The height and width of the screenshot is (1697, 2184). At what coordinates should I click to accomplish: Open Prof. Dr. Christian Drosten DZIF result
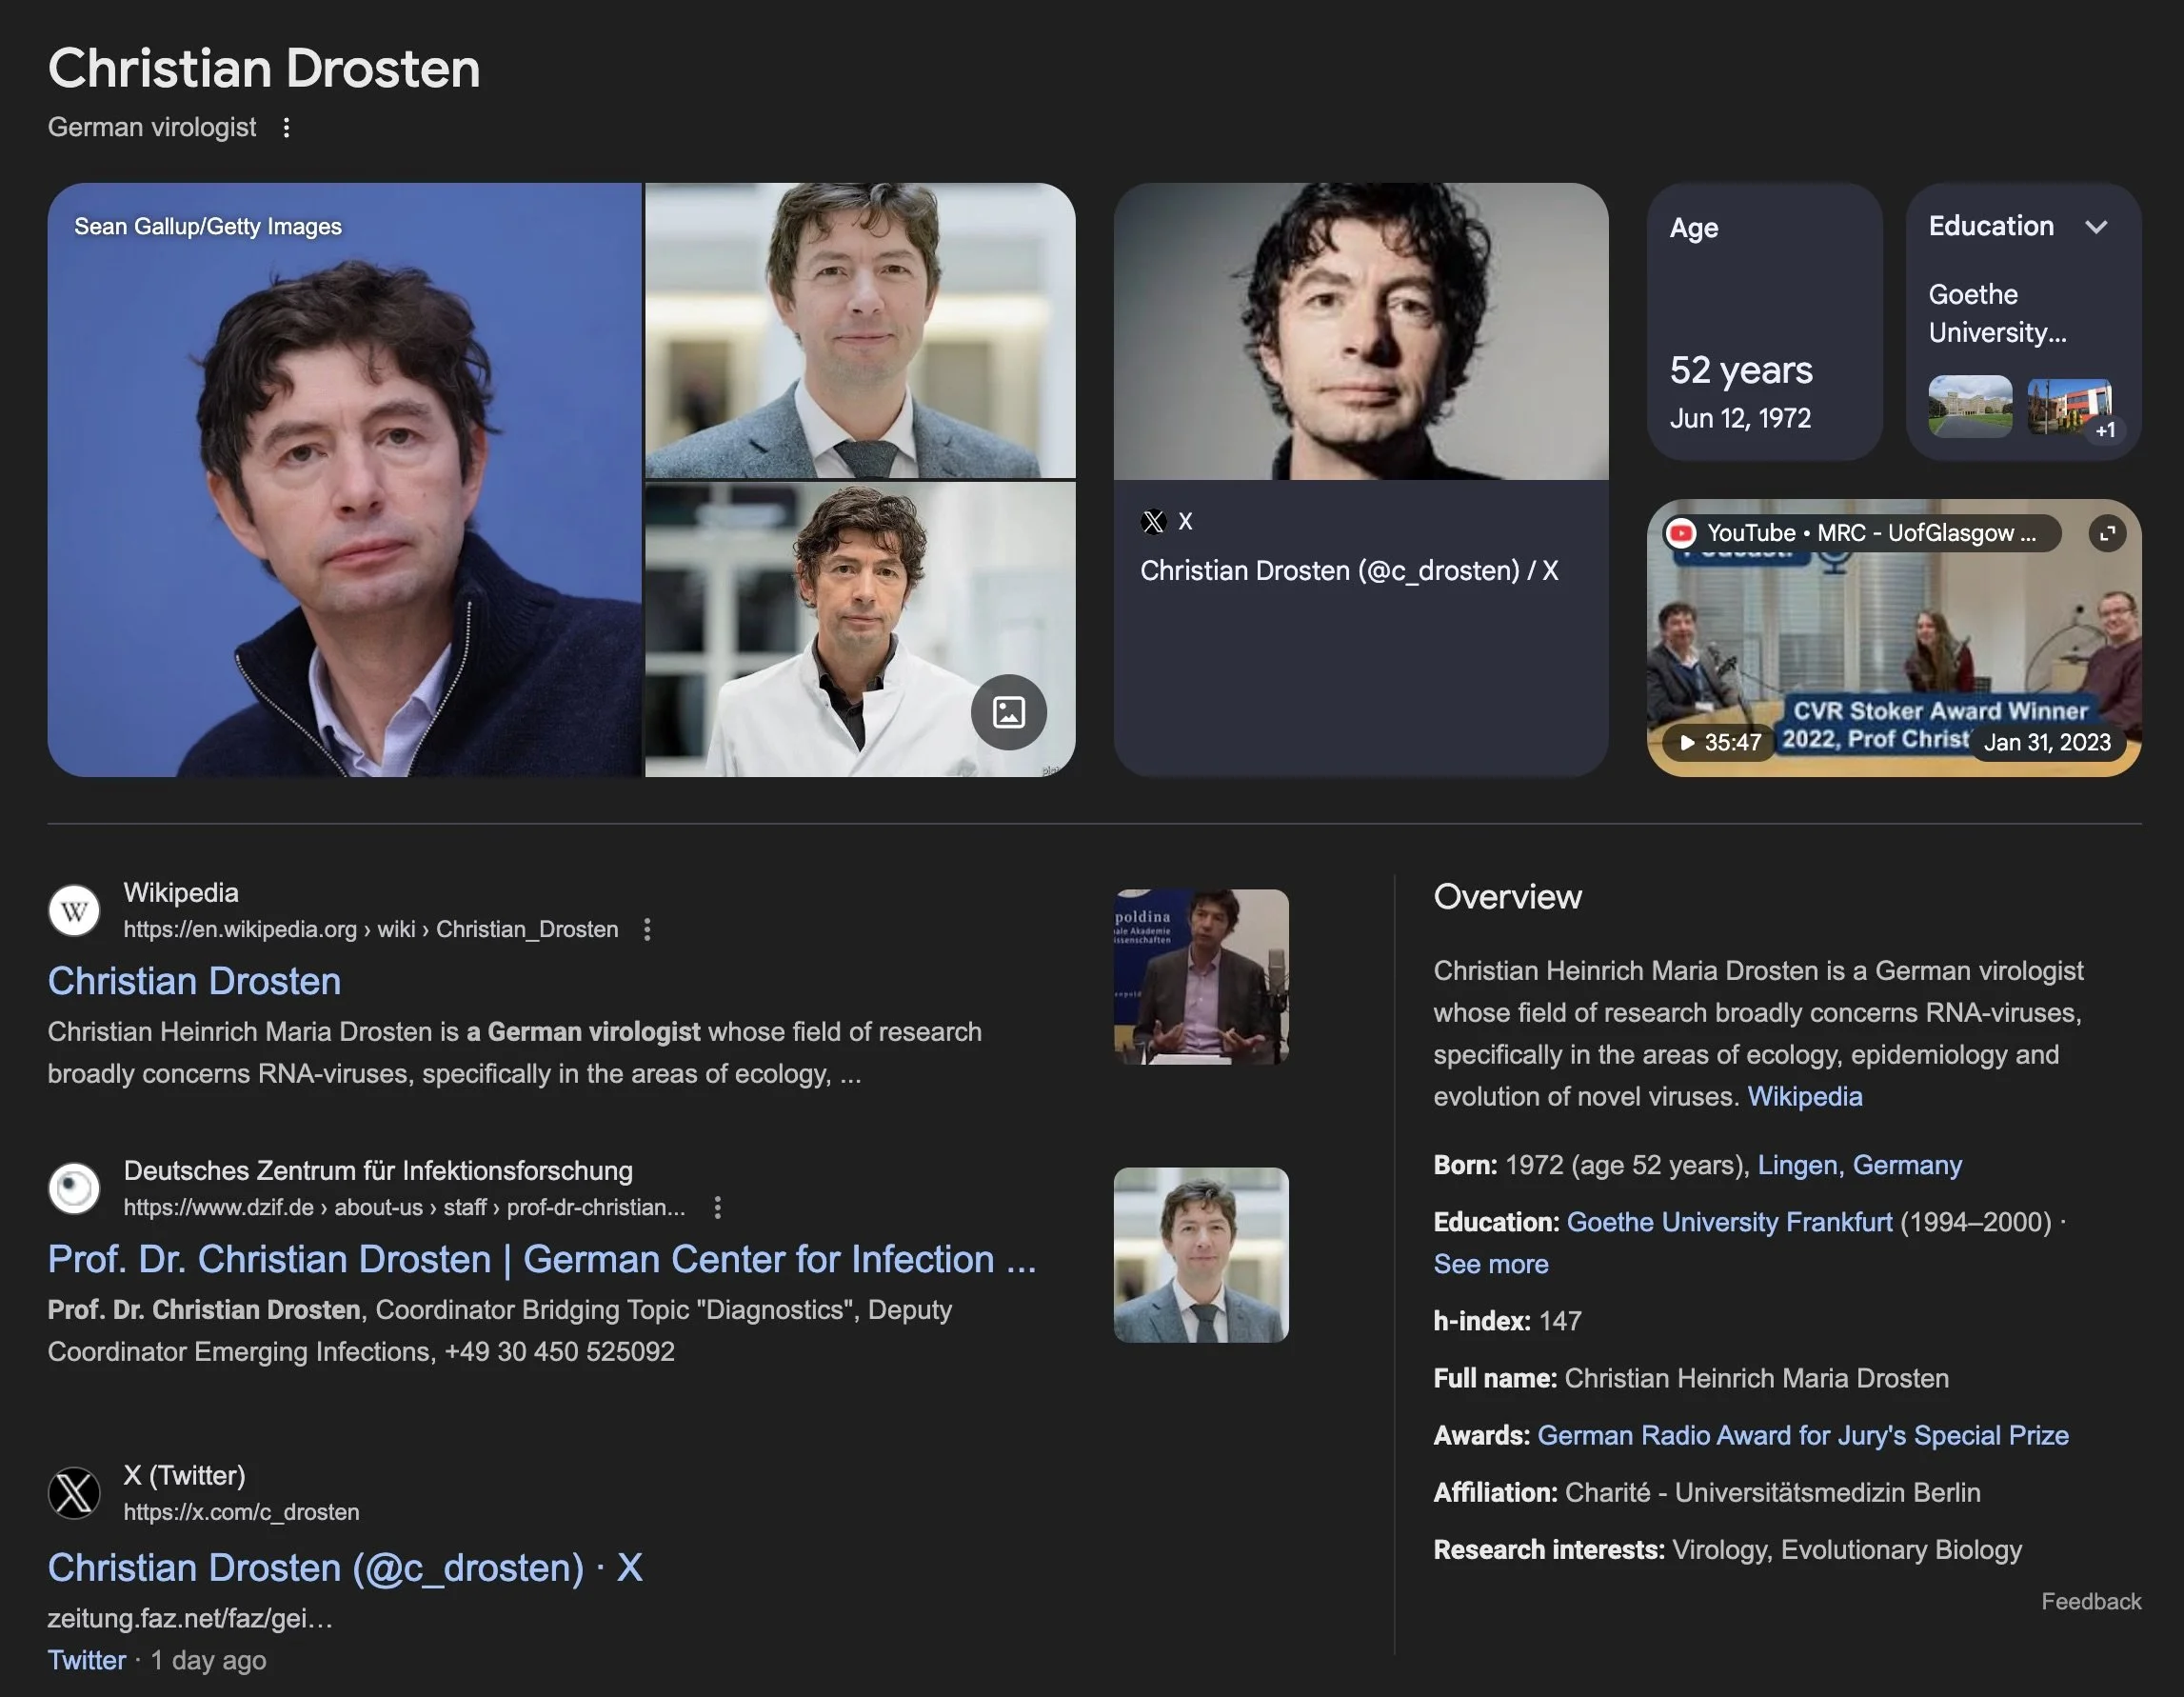(x=541, y=1259)
